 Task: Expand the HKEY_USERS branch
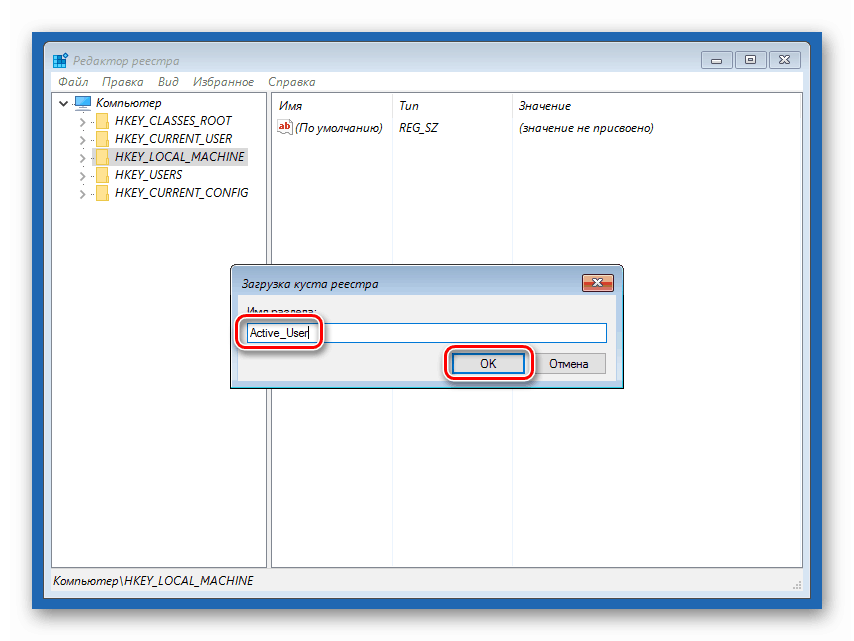click(x=82, y=176)
